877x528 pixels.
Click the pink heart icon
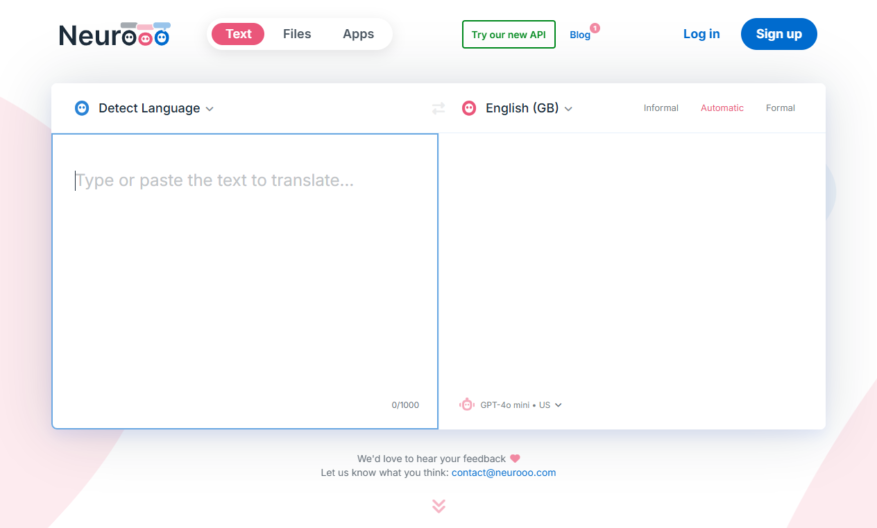coord(515,459)
